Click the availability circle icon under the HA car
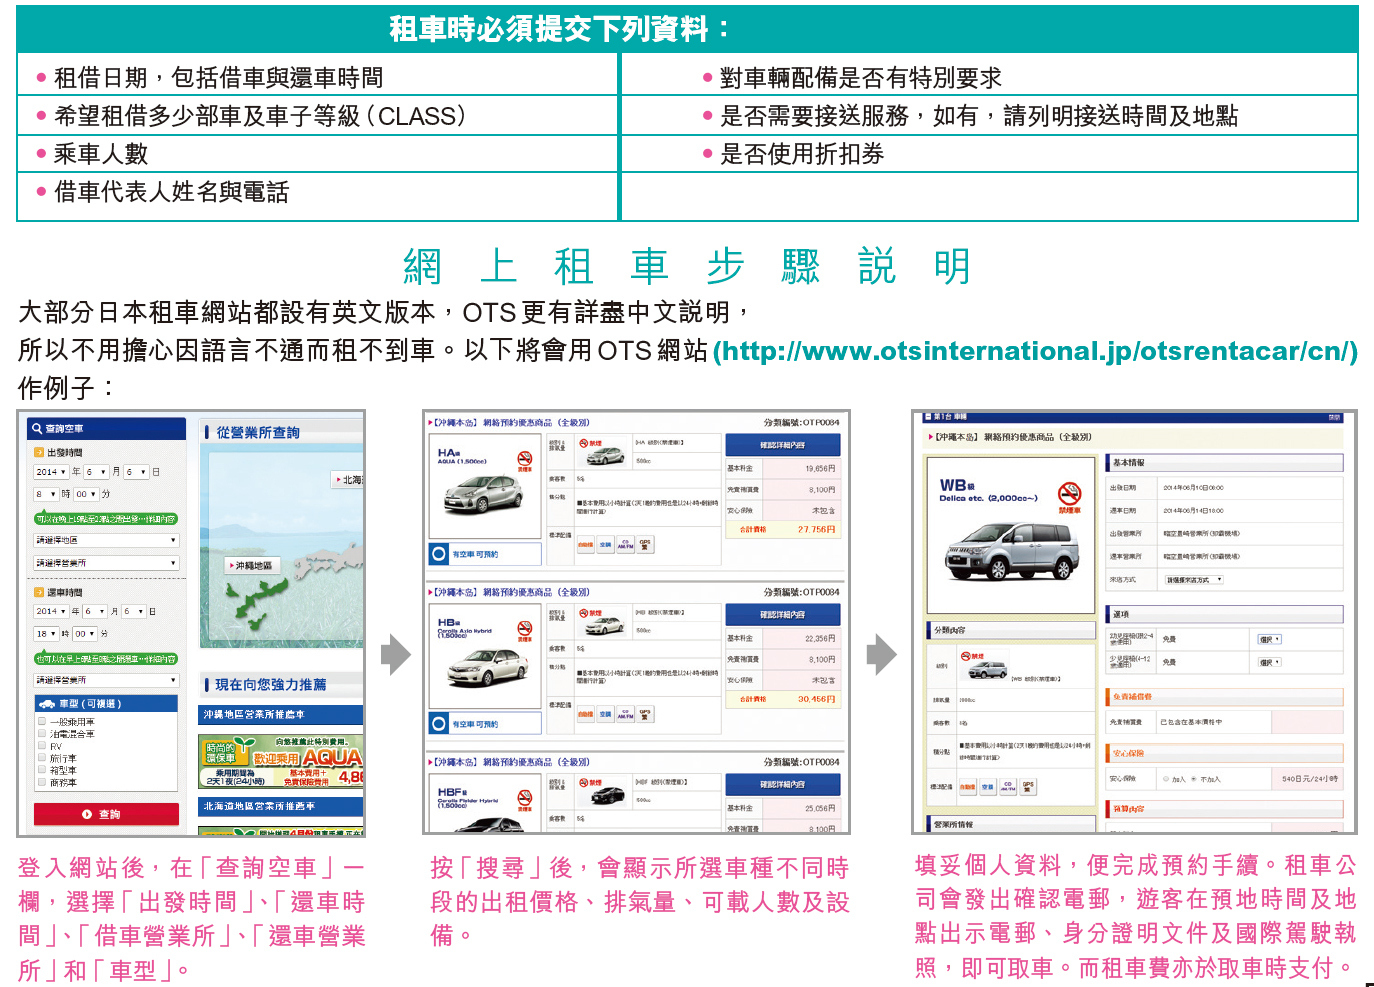The image size is (1374, 987). pos(439,553)
